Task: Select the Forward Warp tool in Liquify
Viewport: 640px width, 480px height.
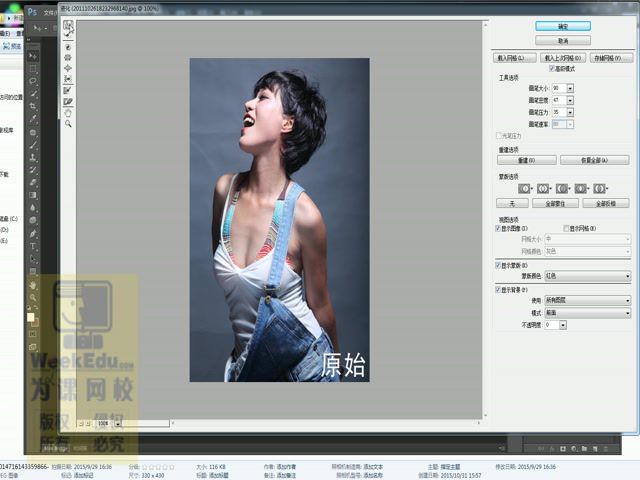Action: pyautogui.click(x=68, y=25)
